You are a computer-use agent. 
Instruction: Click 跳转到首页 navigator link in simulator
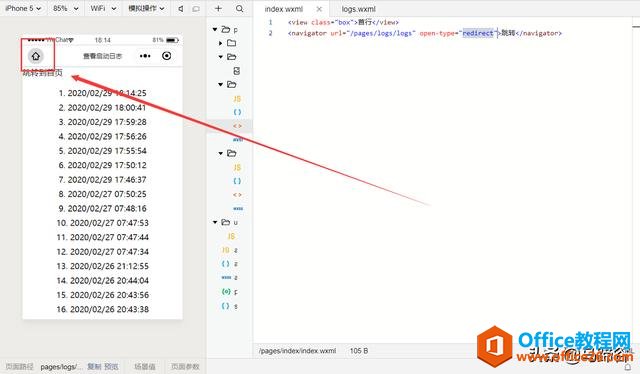click(x=43, y=73)
